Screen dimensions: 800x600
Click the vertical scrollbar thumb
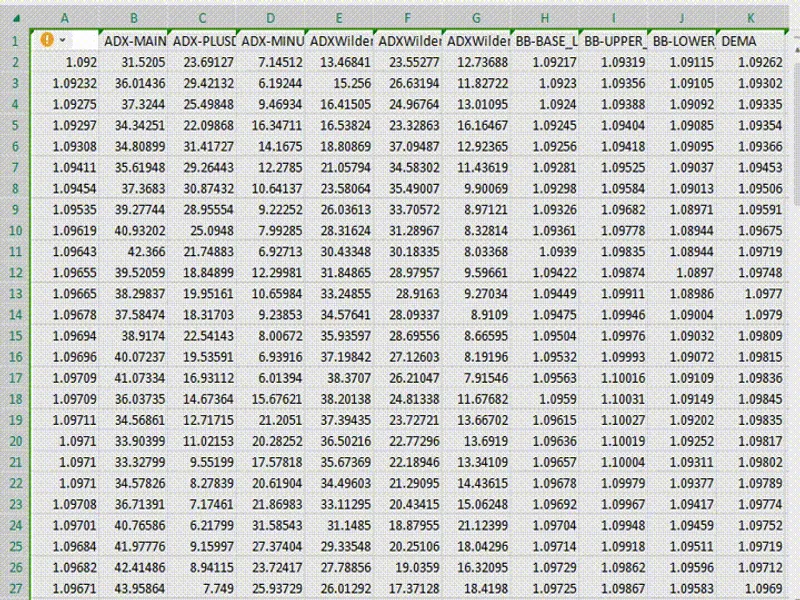click(795, 135)
